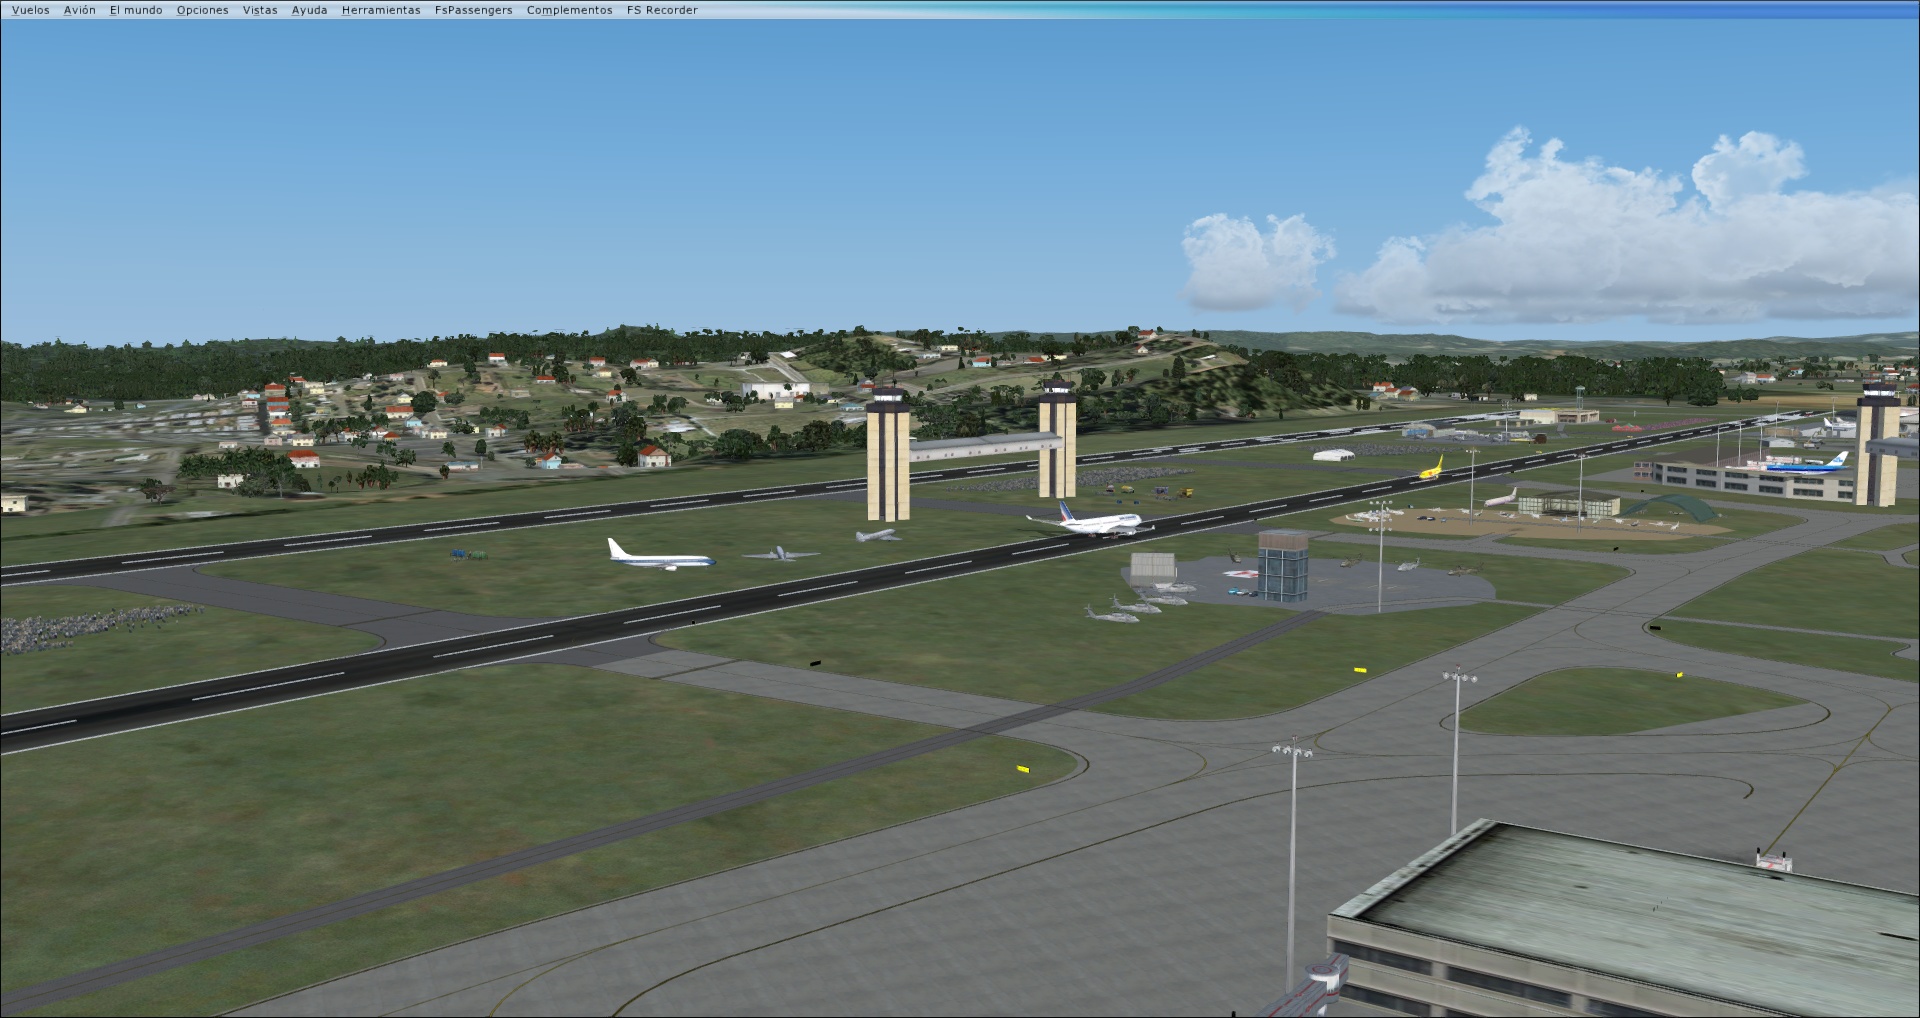The image size is (1920, 1018).
Task: Select the distant control tower on the right
Action: (1880, 440)
